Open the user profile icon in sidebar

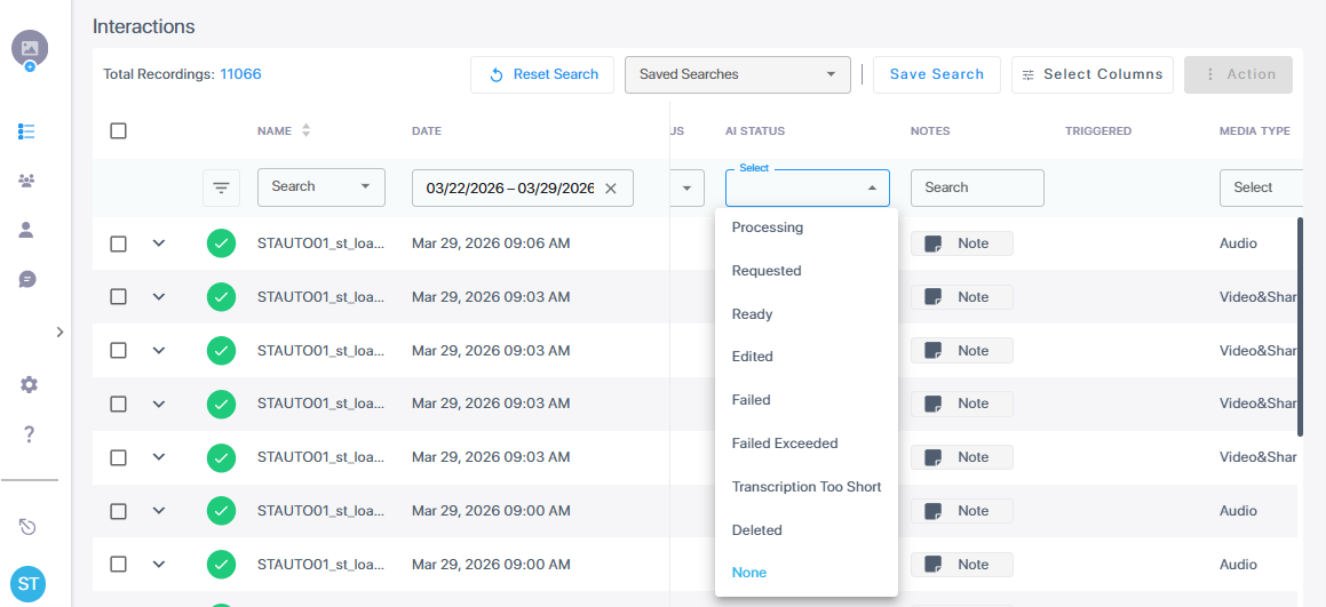point(27,230)
